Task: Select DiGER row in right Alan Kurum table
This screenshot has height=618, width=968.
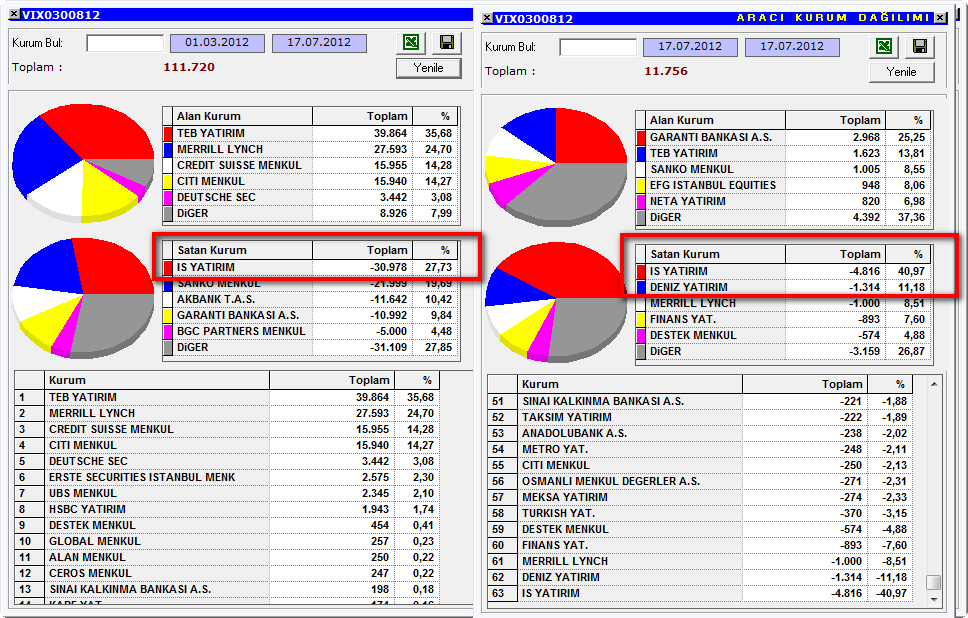Action: [784, 217]
